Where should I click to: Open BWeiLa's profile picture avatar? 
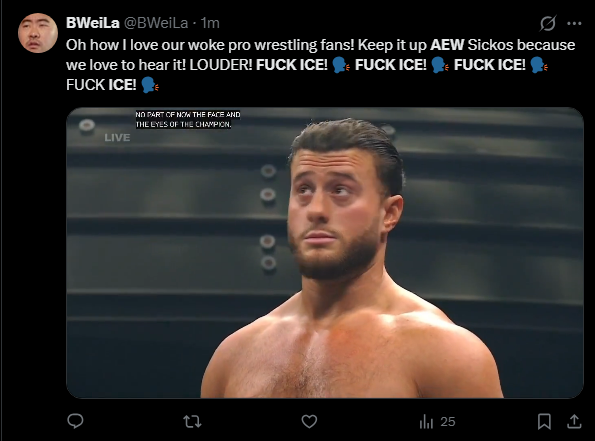pos(38,33)
